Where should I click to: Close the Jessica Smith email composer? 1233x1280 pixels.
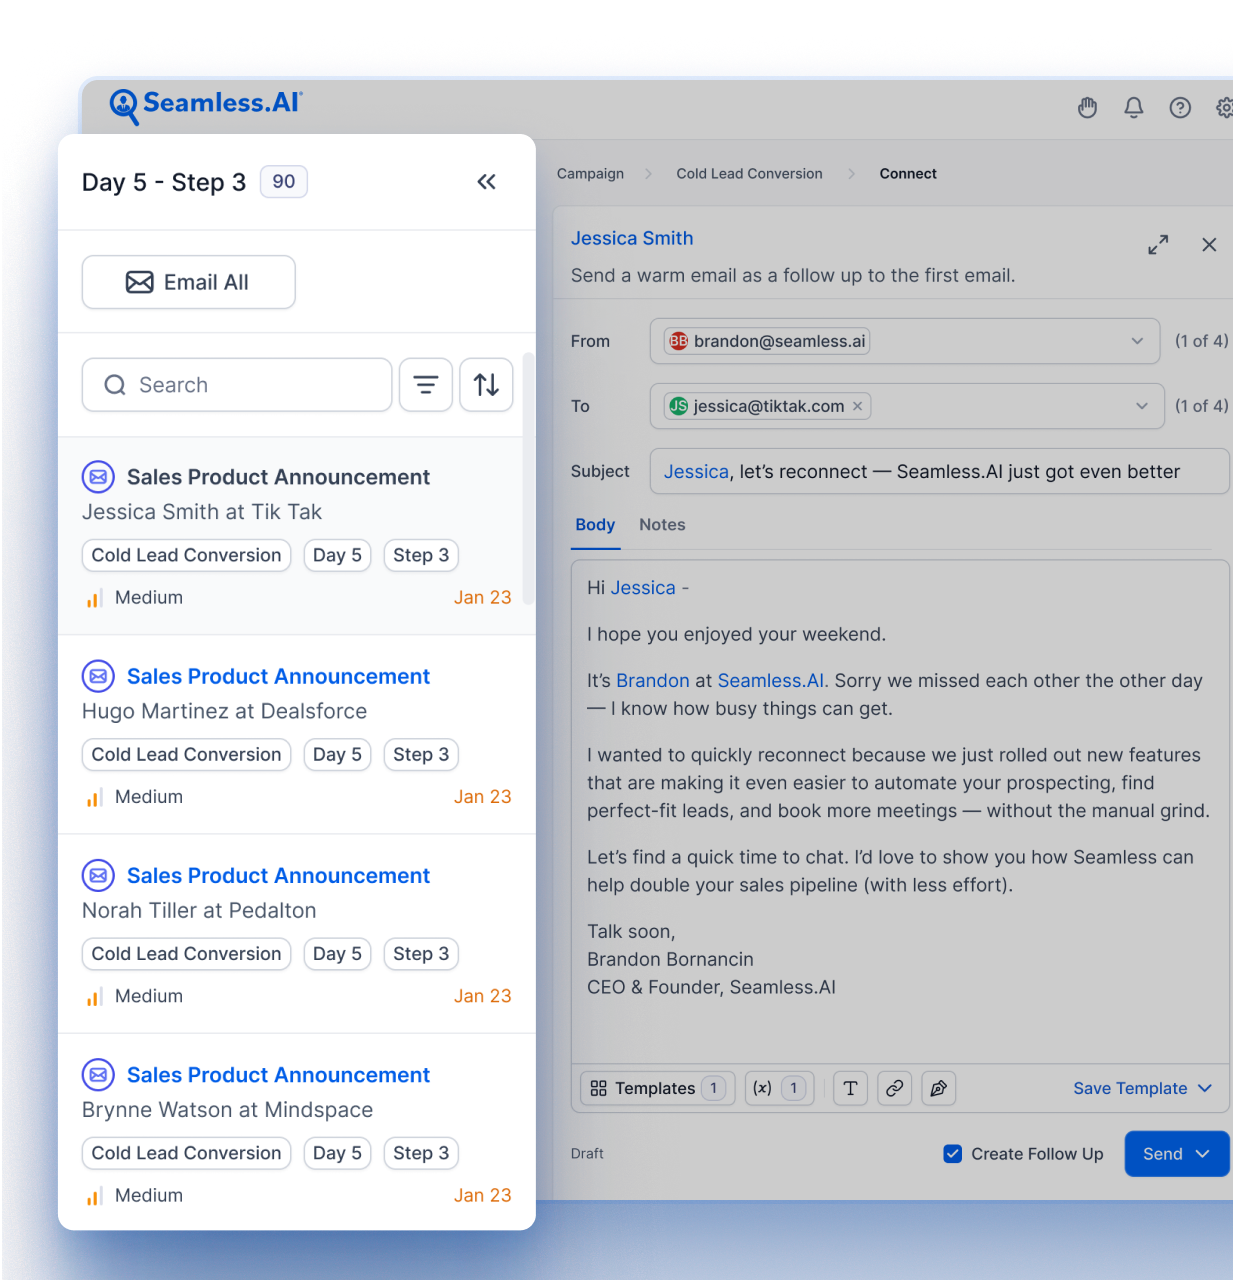pyautogui.click(x=1209, y=245)
